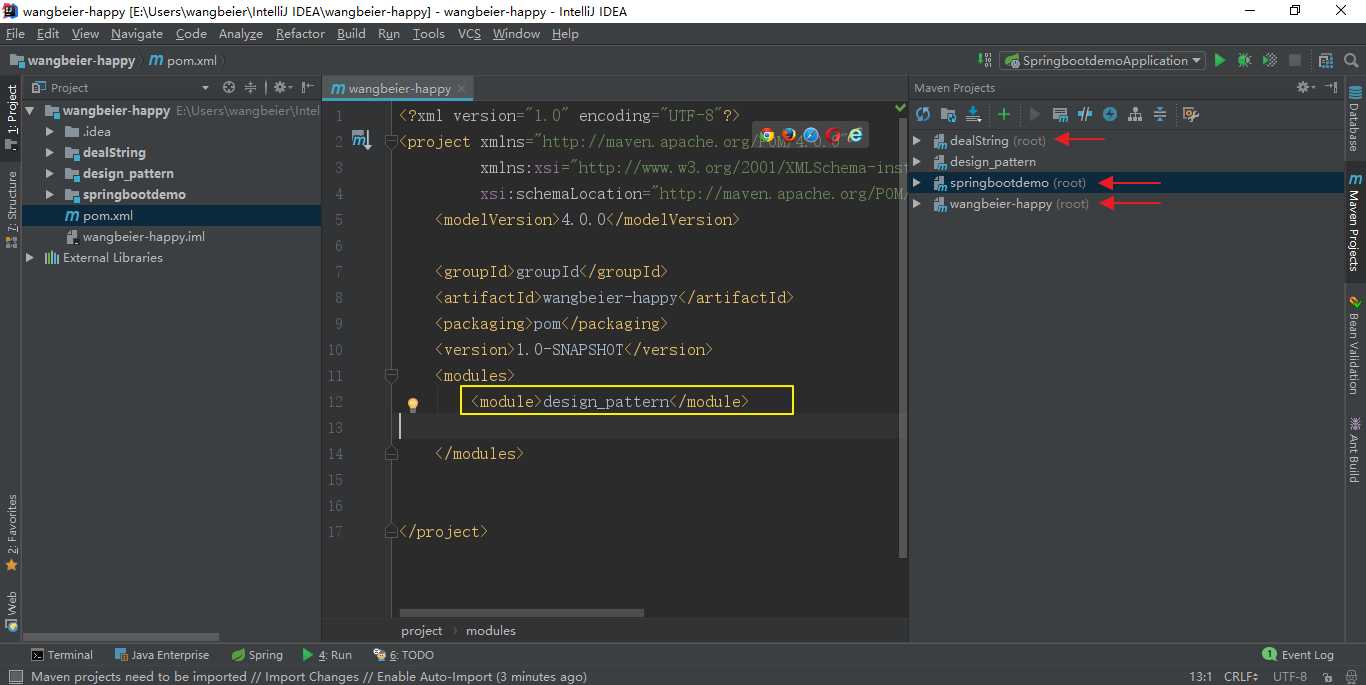Click Scroll from Source icon in Project panel
The height and width of the screenshot is (685, 1366).
pos(229,87)
